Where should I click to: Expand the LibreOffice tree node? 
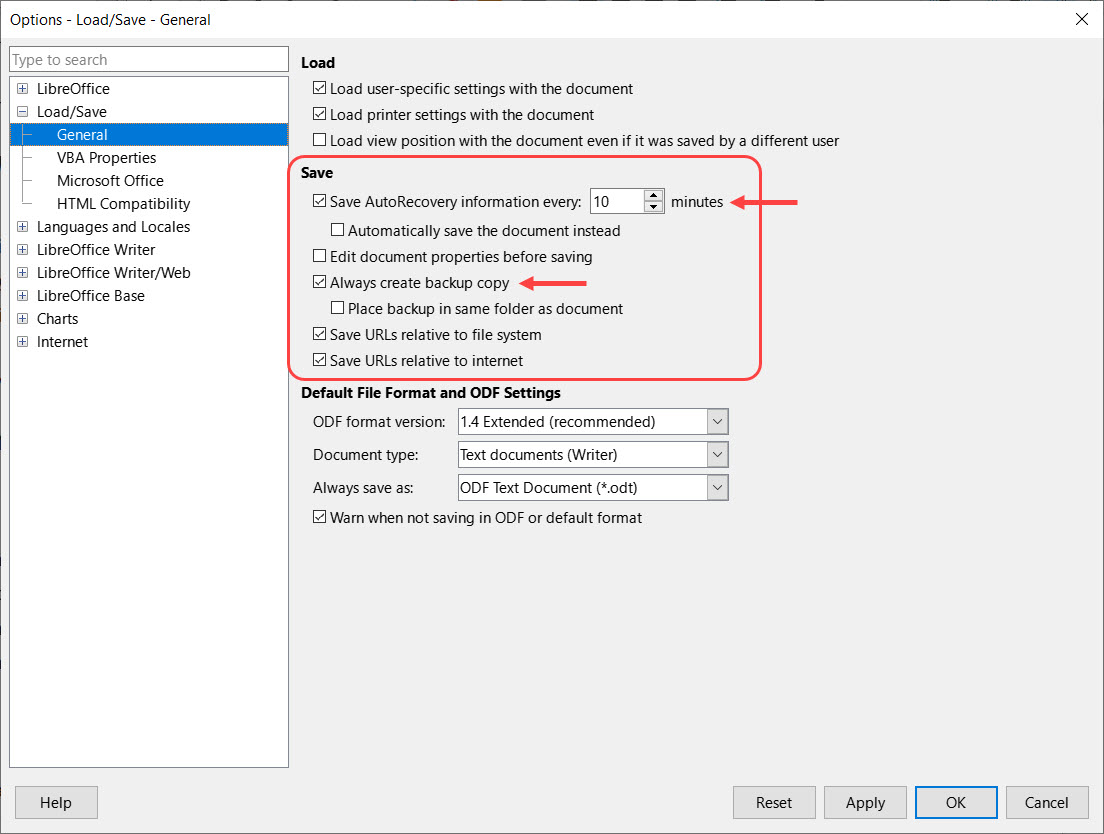[23, 89]
